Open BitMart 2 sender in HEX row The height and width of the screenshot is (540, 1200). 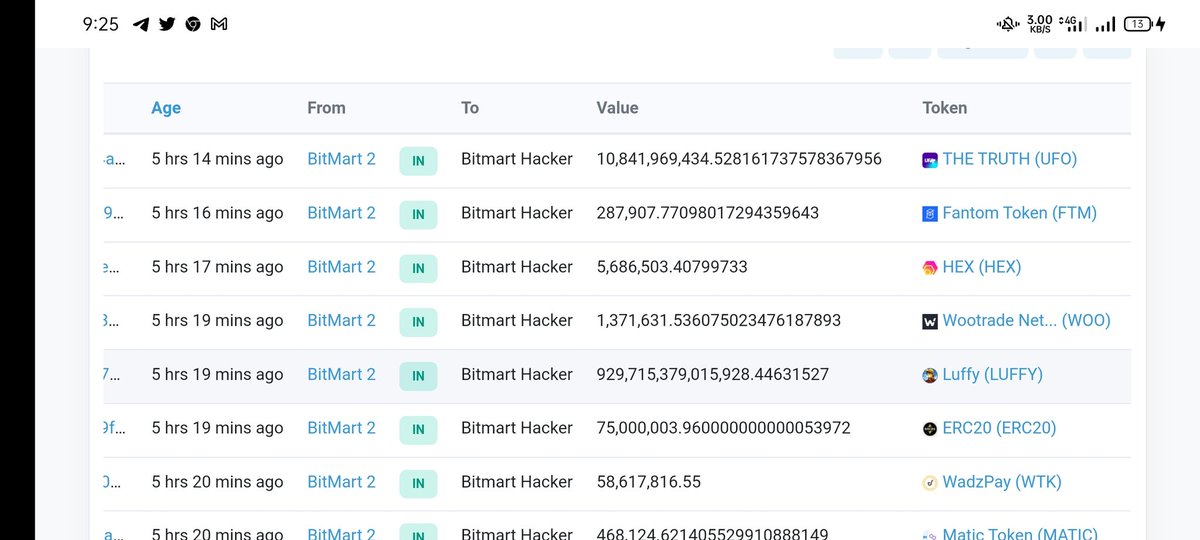coord(342,267)
